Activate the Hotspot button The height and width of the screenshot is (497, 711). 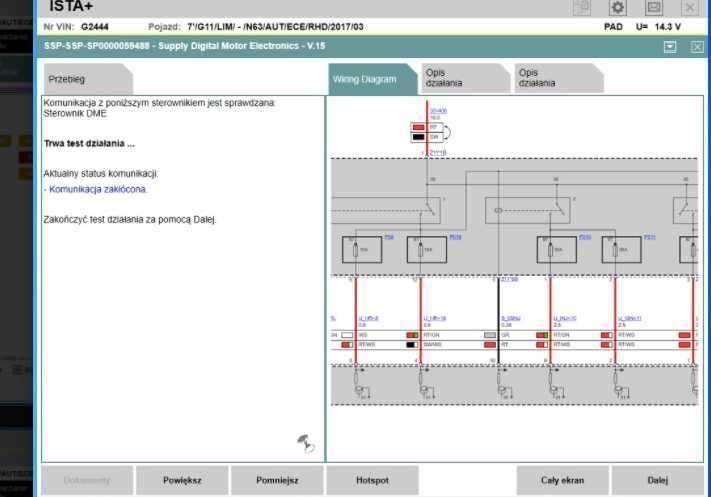372,480
